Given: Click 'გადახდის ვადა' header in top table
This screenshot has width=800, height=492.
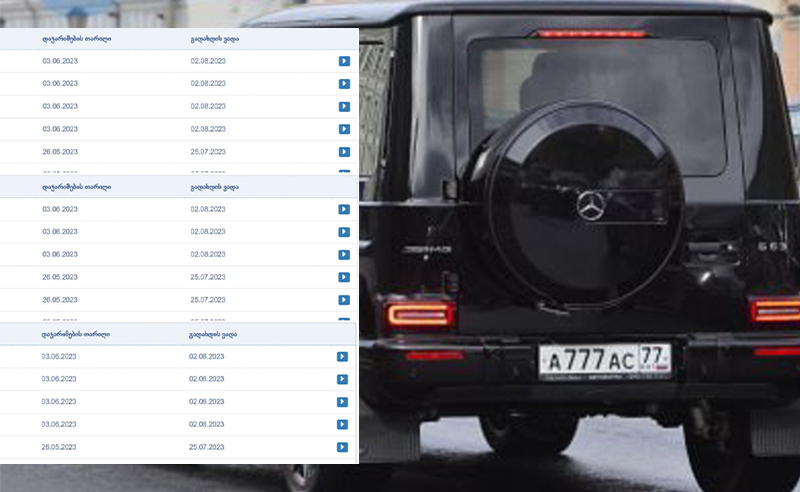Looking at the screenshot, I should 215,39.
